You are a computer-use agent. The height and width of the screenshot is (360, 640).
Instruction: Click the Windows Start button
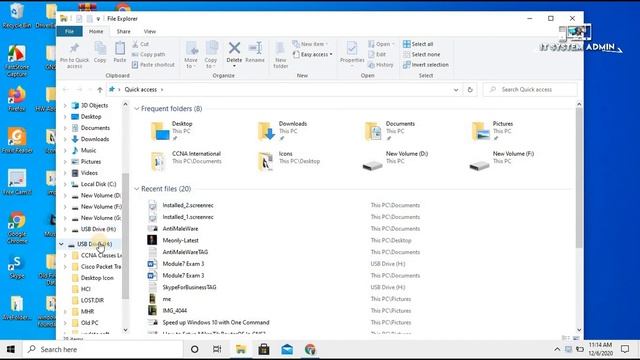coord(11,349)
